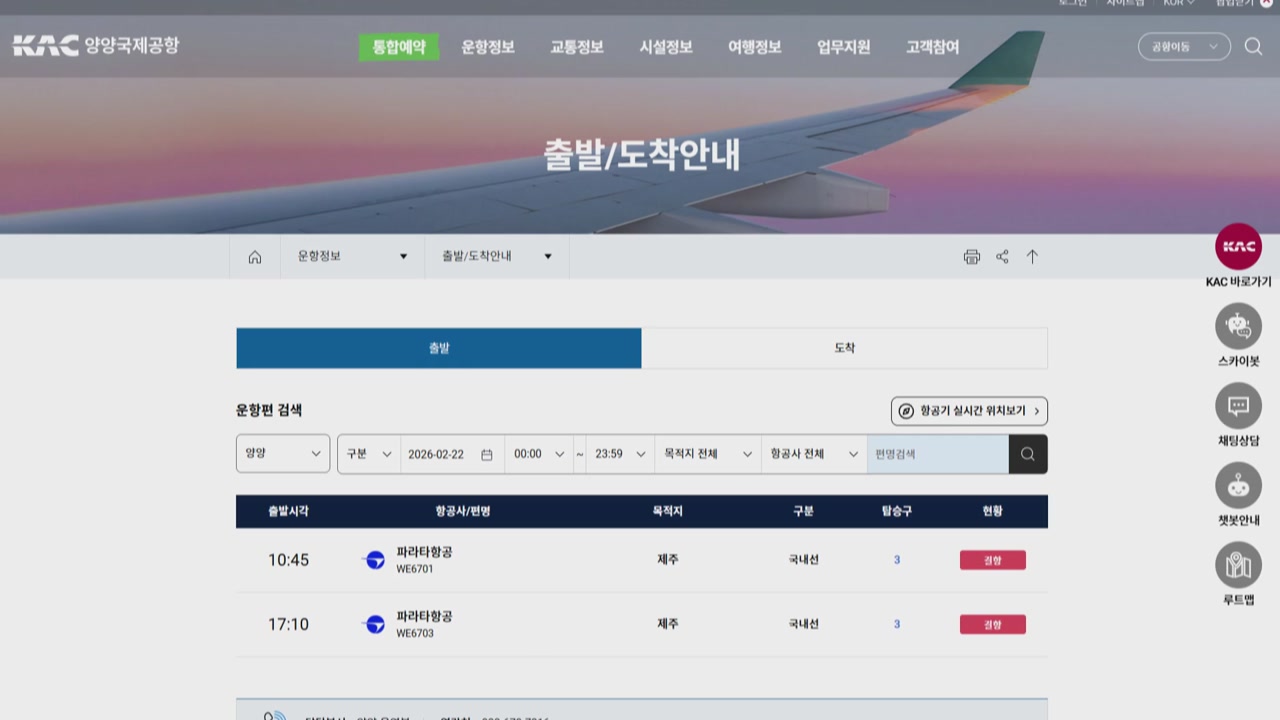Click the search magnifier icon in header

[1253, 46]
